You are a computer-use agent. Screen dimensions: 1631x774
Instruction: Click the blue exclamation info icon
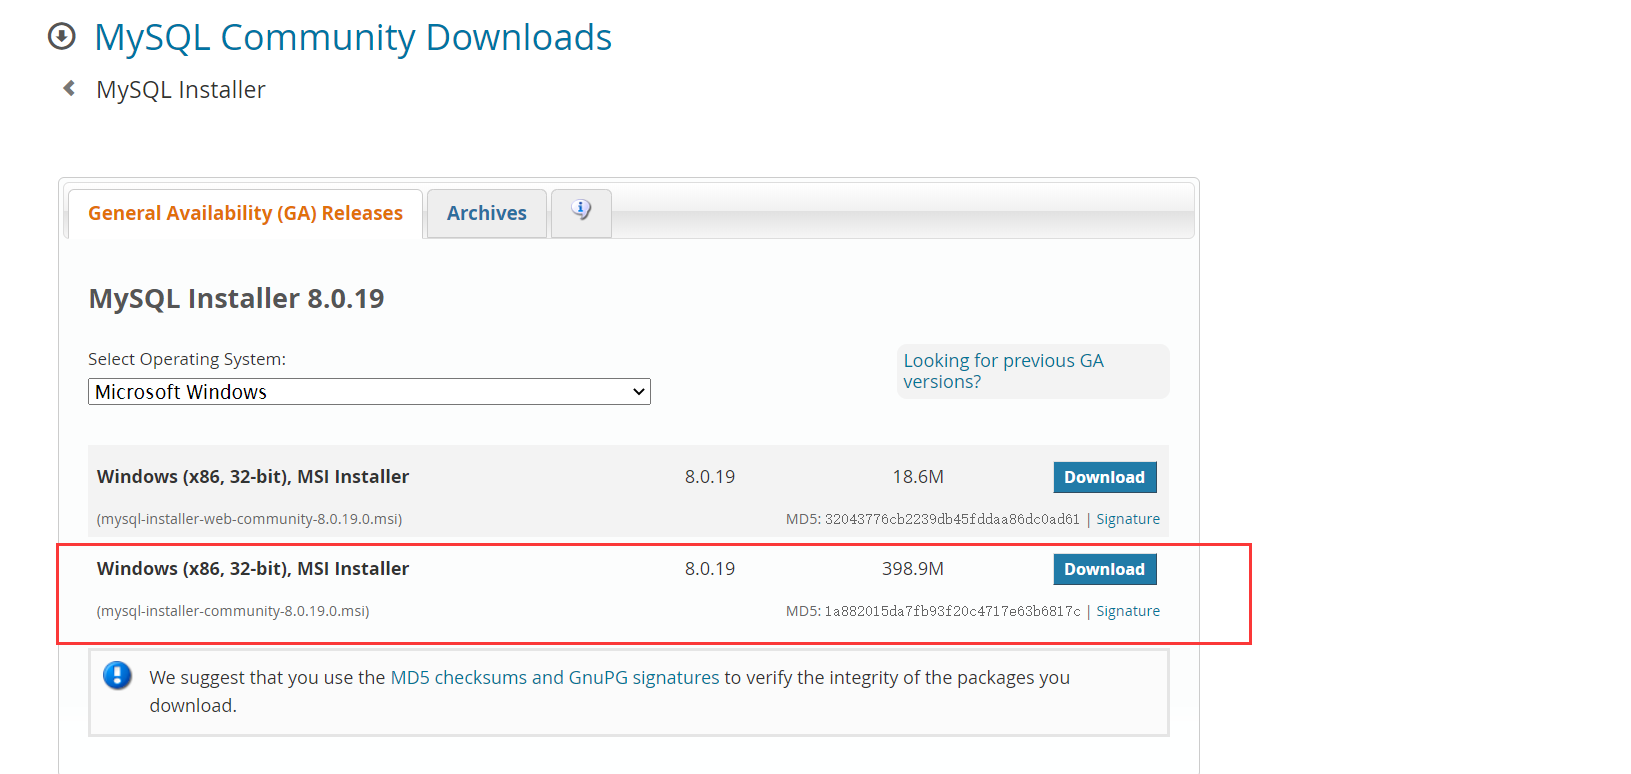click(x=117, y=676)
